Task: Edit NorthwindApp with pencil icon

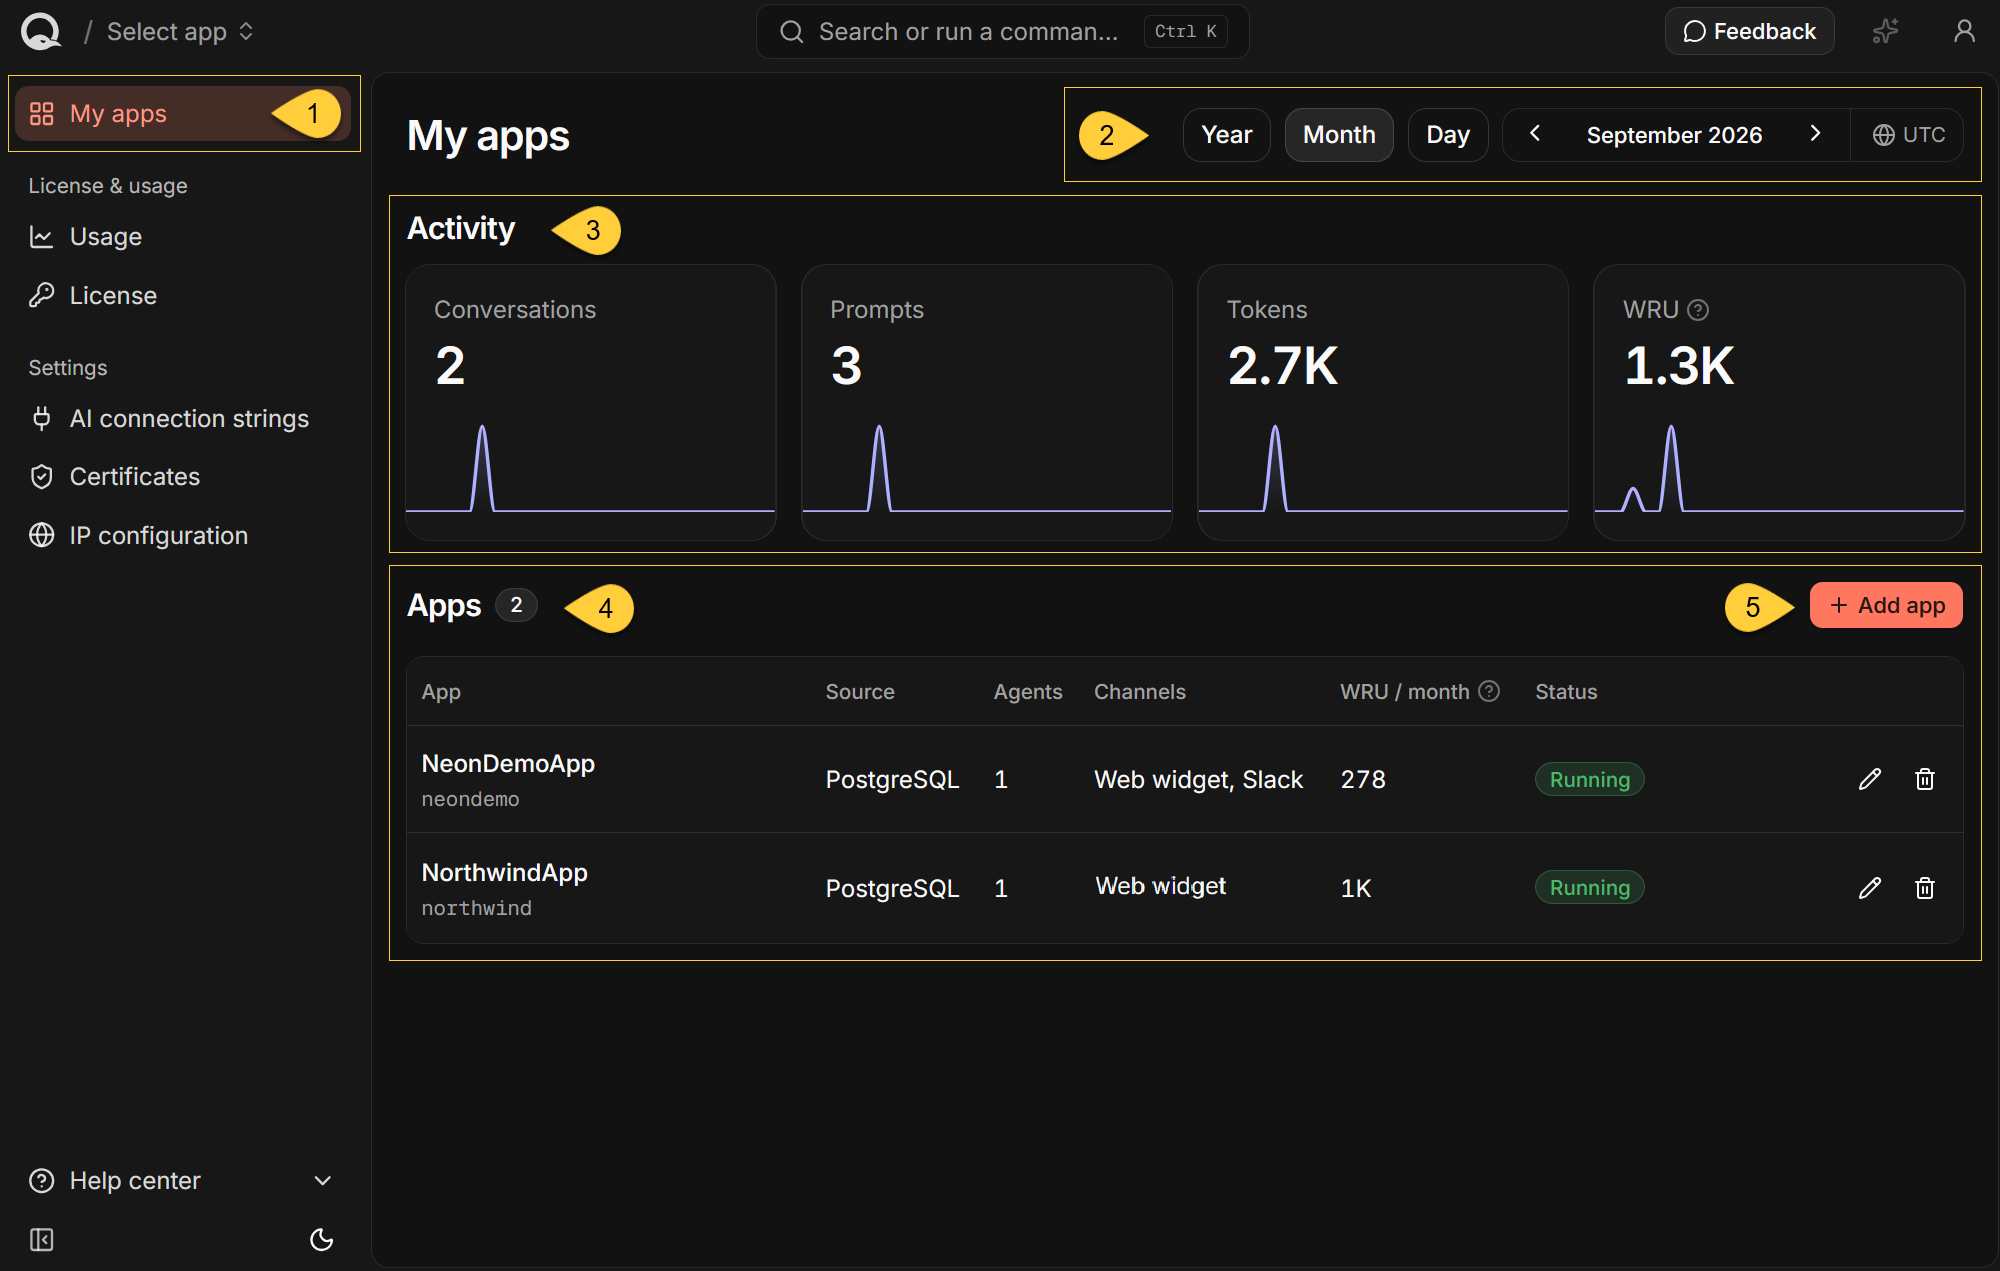Action: 1870,888
